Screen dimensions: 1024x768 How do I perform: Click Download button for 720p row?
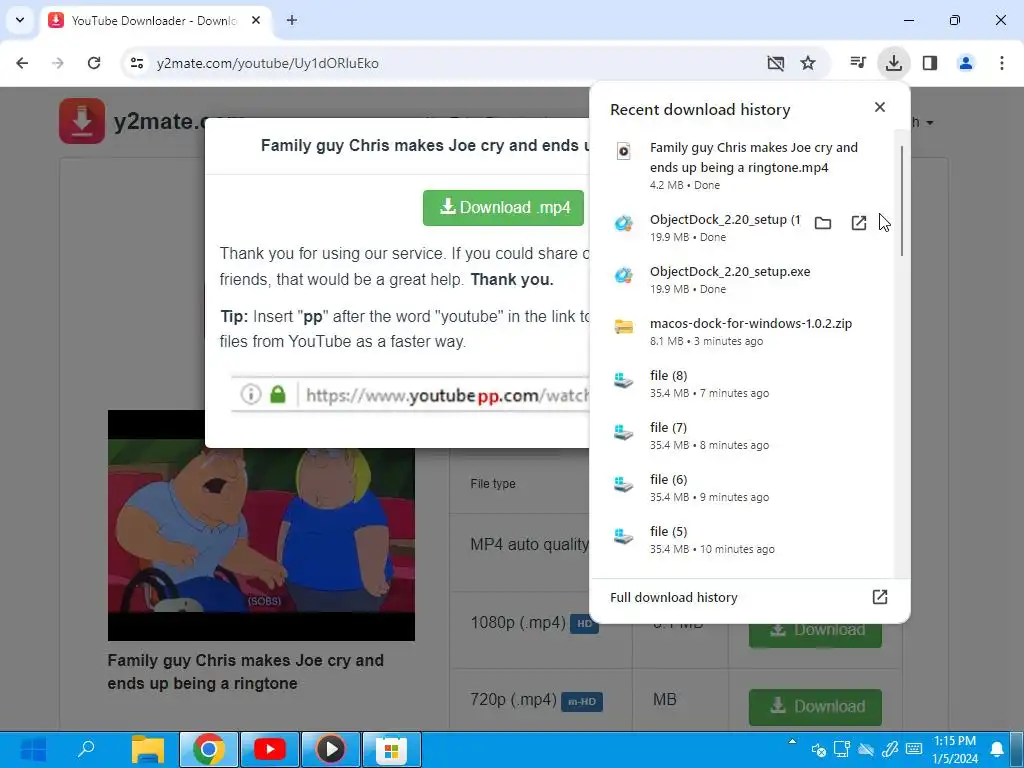[815, 707]
